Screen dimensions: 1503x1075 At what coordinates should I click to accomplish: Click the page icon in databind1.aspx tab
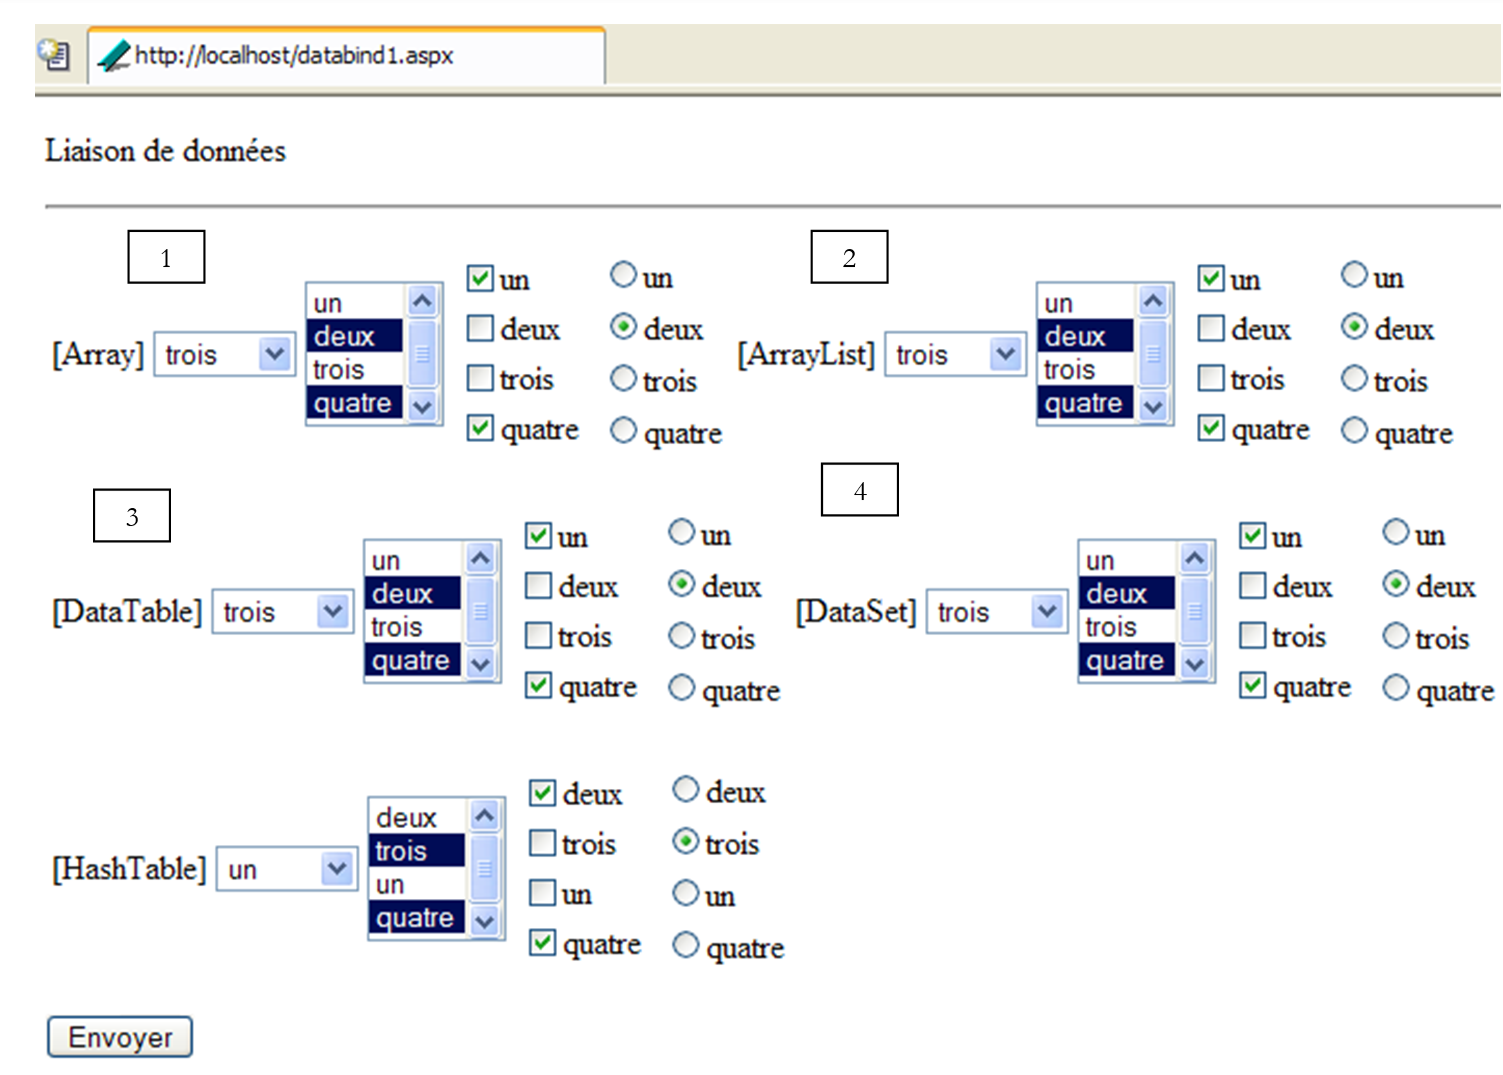click(114, 56)
